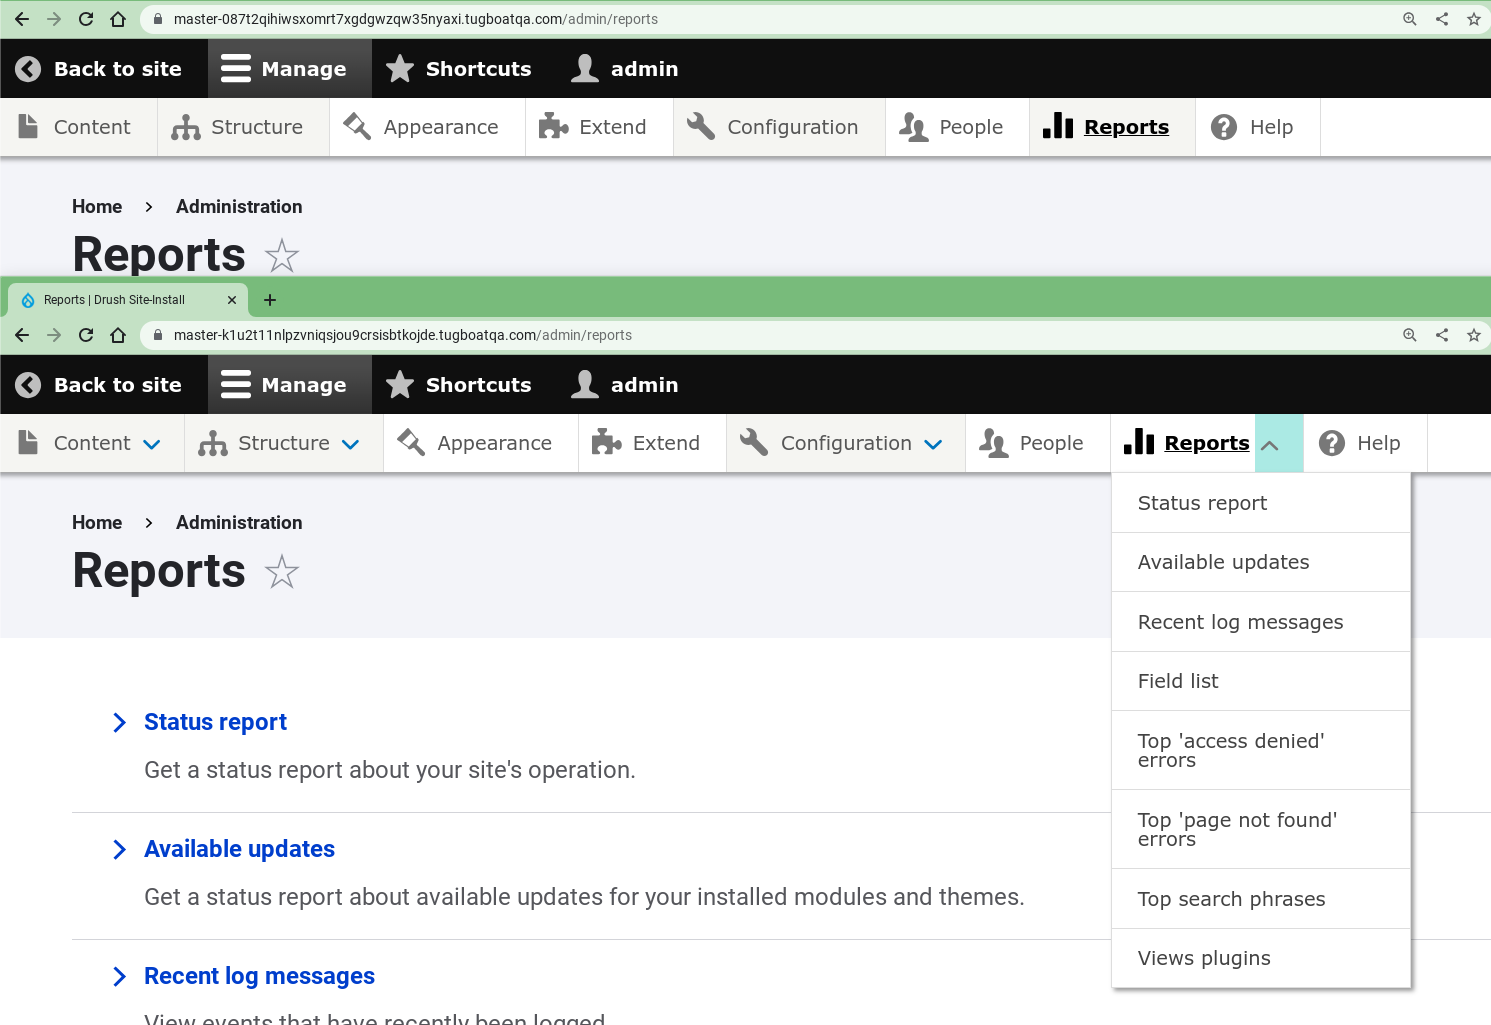Click the Extend puzzle icon beside the Configuration chevron menu
1491x1025 pixels.
tap(607, 443)
